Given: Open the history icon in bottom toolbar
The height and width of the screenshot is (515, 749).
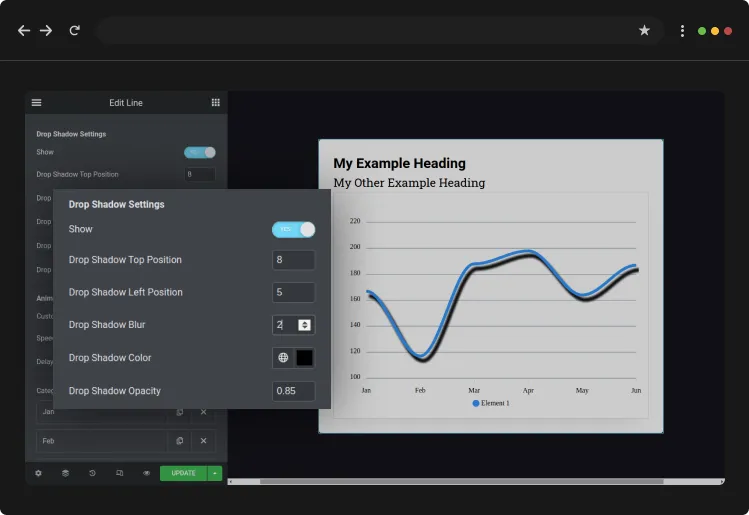Looking at the screenshot, I should pyautogui.click(x=92, y=473).
